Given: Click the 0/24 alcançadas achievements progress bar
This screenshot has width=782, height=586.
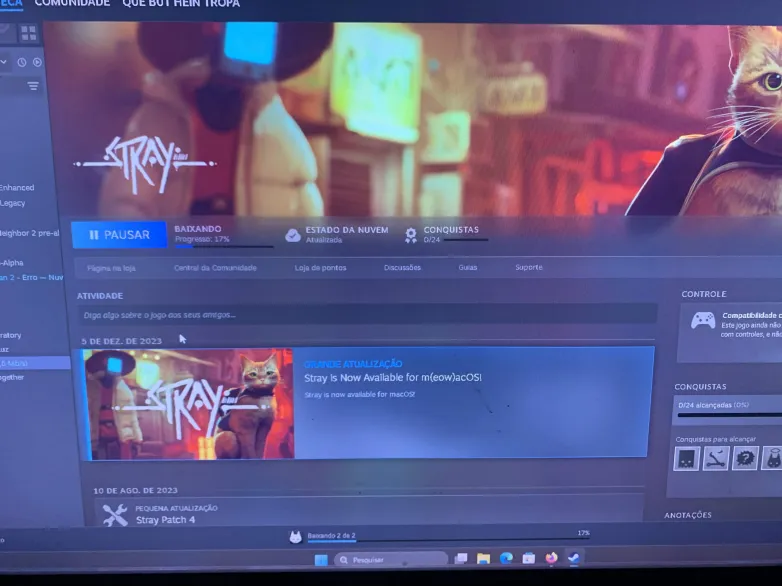Looking at the screenshot, I should tap(729, 414).
